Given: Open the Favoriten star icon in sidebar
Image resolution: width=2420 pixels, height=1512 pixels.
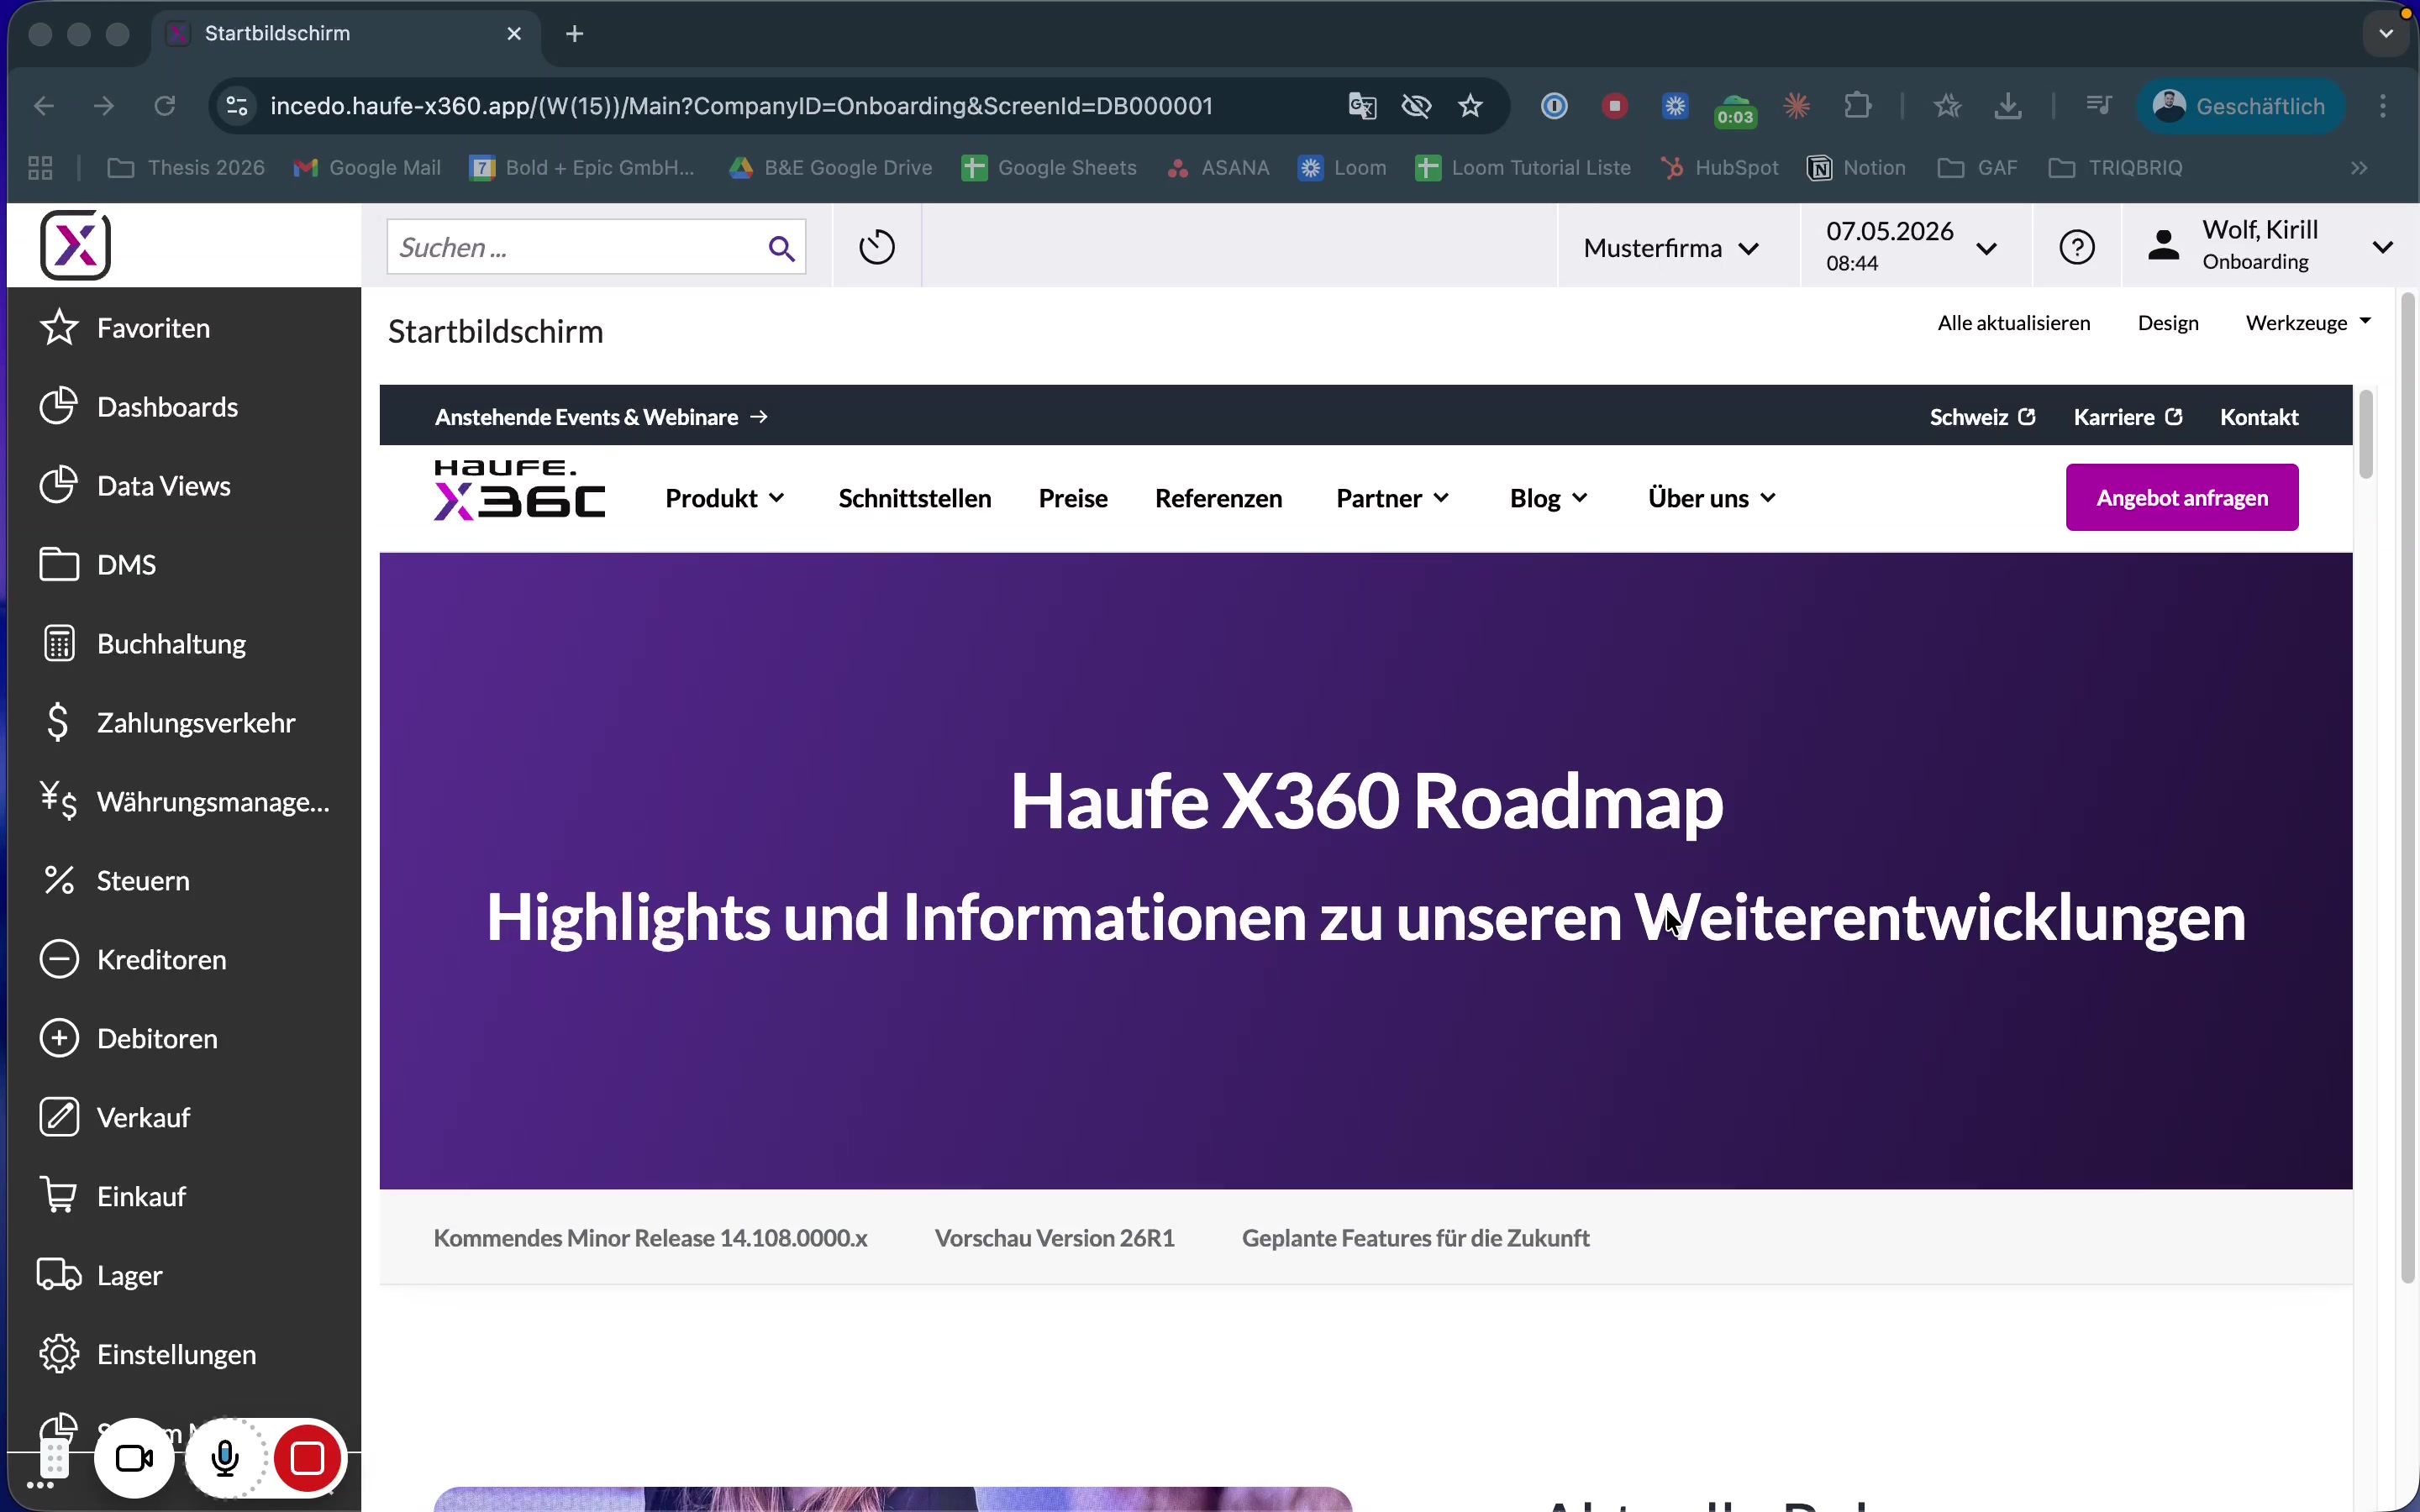Looking at the screenshot, I should coord(59,328).
